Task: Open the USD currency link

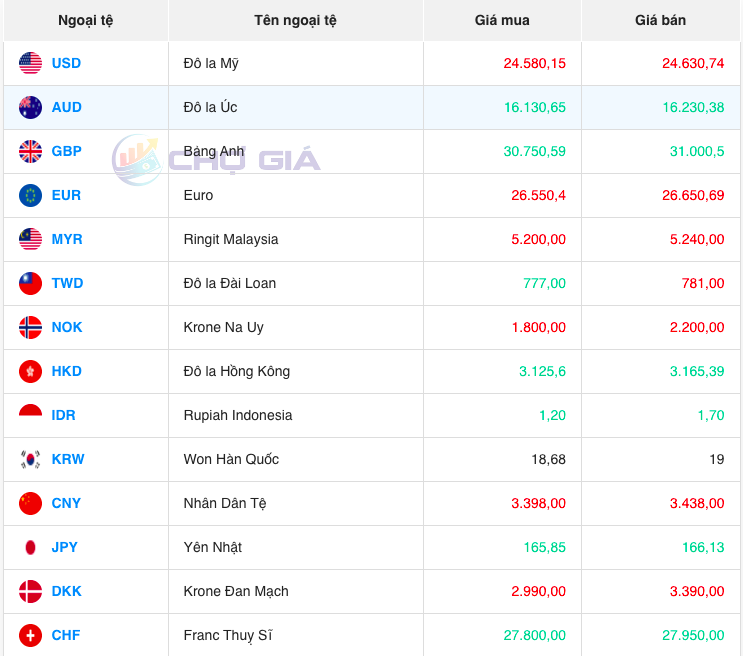Action: click(66, 63)
